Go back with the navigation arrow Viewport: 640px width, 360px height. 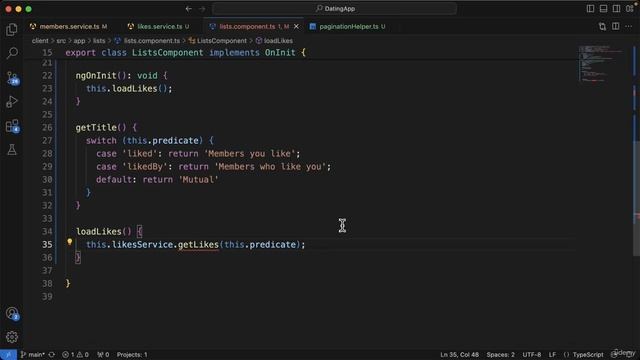189,9
